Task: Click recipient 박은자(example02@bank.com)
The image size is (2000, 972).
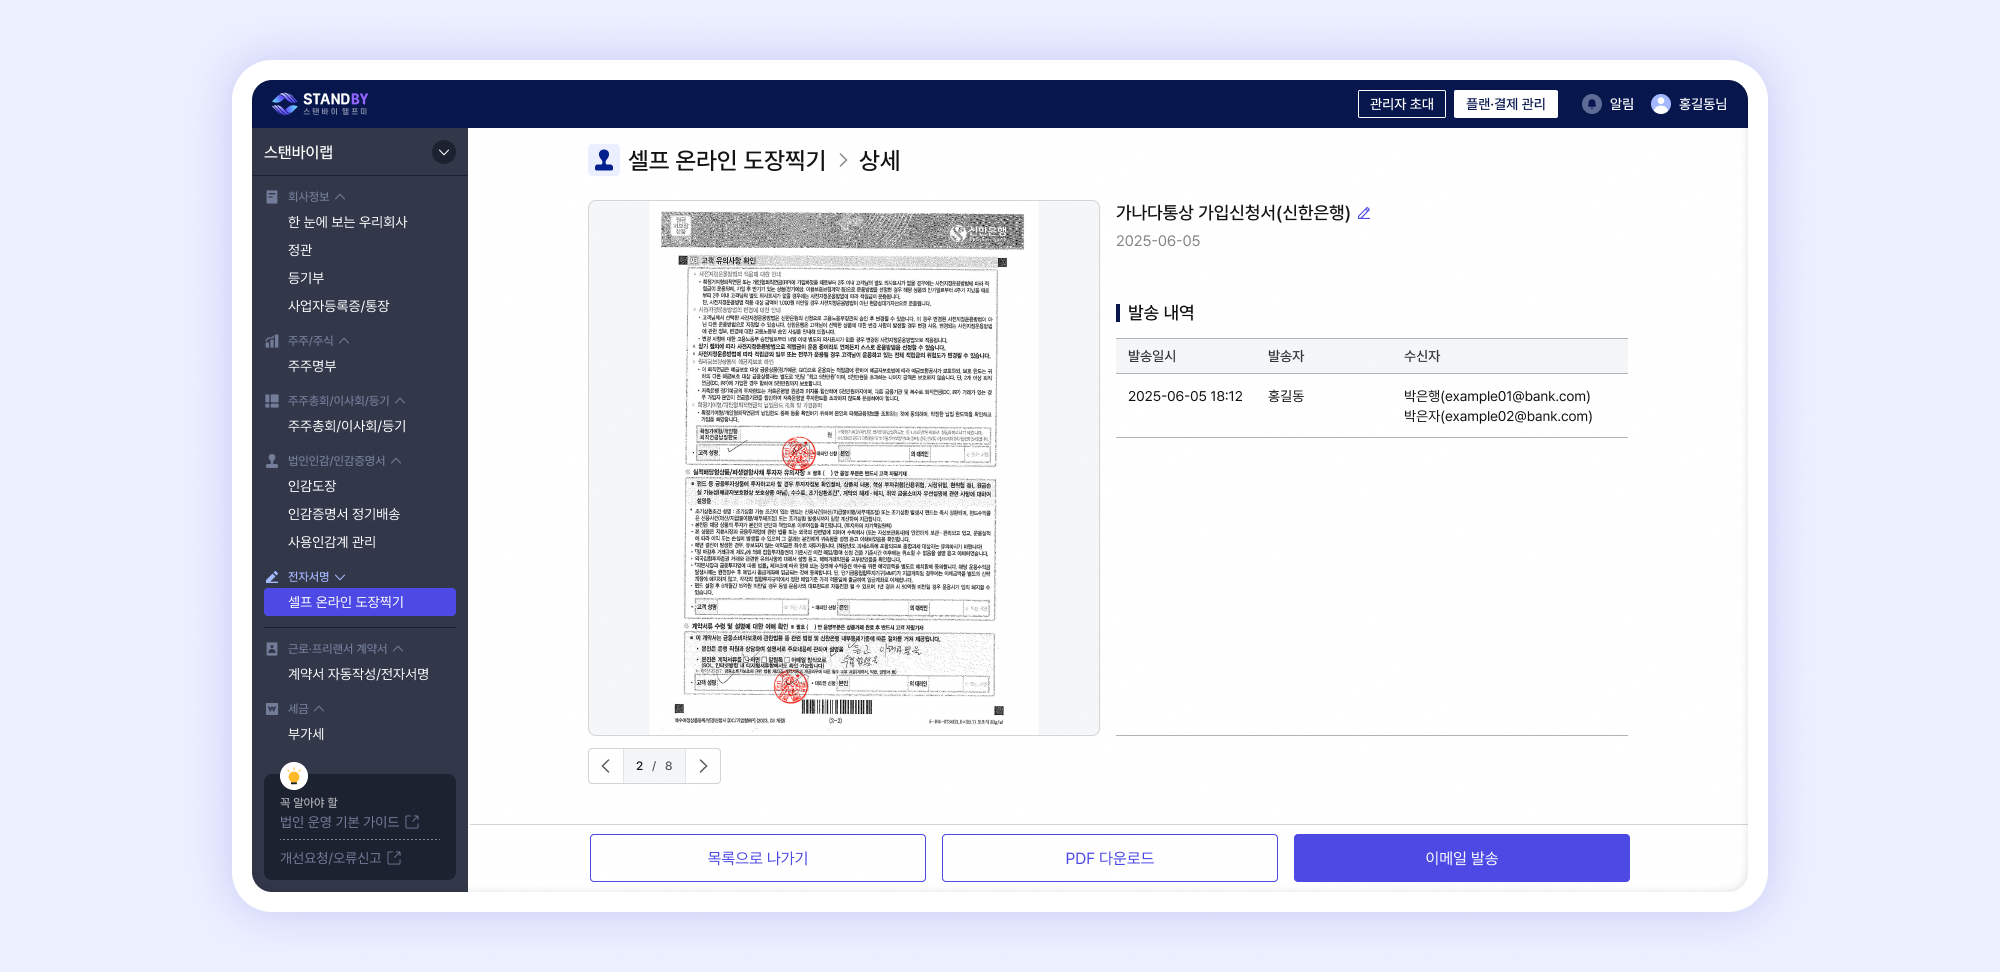Action: coord(1498,416)
